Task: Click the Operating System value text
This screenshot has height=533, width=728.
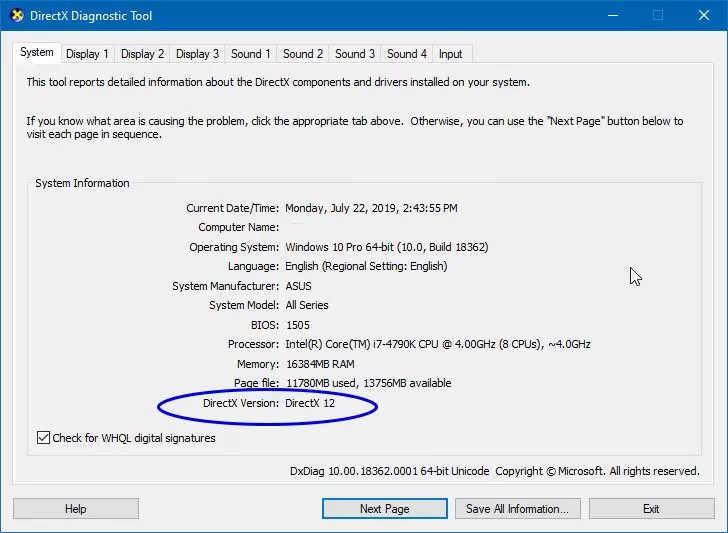Action: tap(386, 247)
